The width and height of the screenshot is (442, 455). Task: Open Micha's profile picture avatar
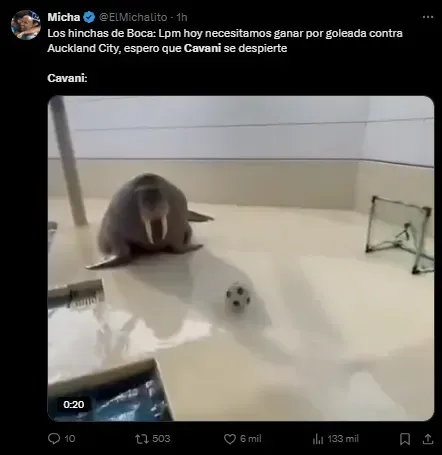click(x=26, y=25)
